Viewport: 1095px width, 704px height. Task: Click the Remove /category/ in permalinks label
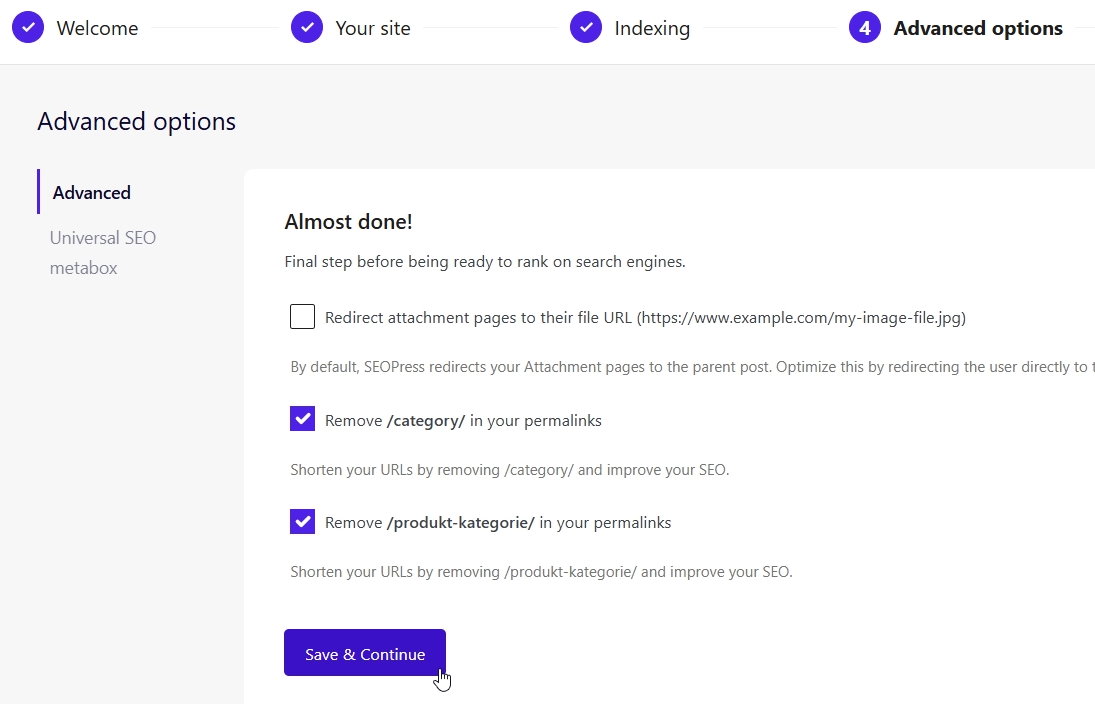pos(463,420)
